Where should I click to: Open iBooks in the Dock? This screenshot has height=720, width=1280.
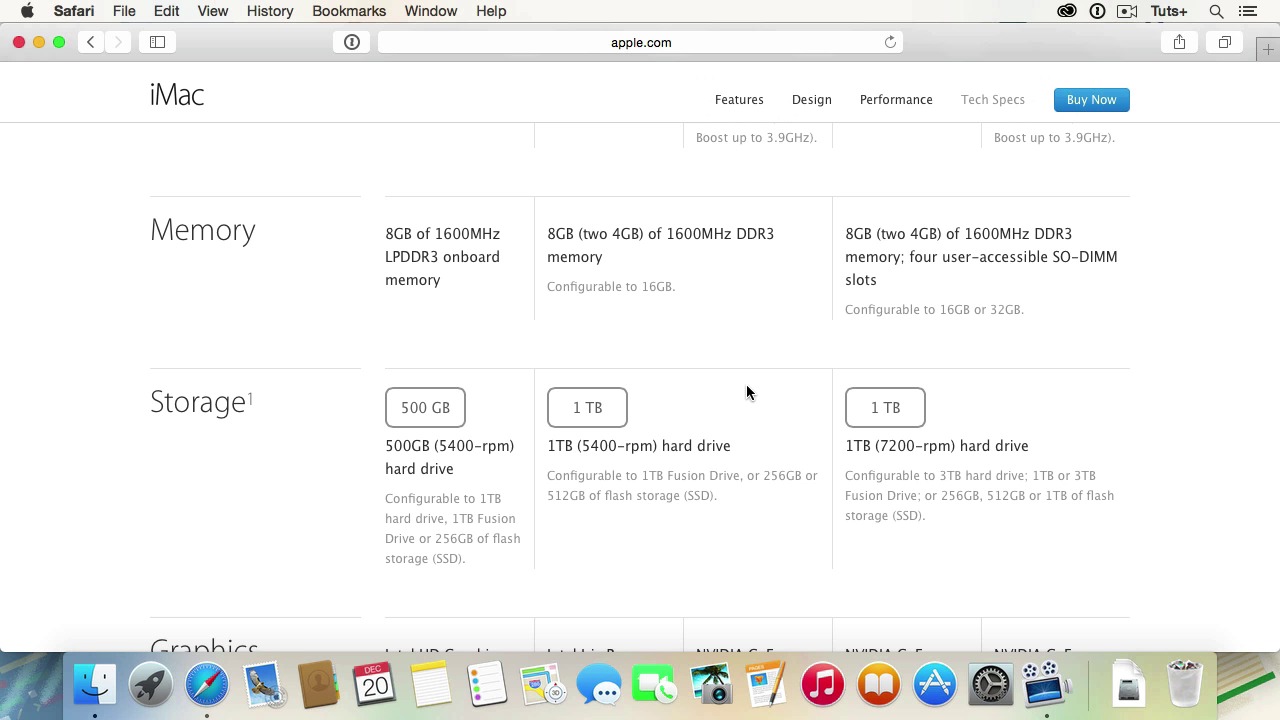[x=879, y=685]
